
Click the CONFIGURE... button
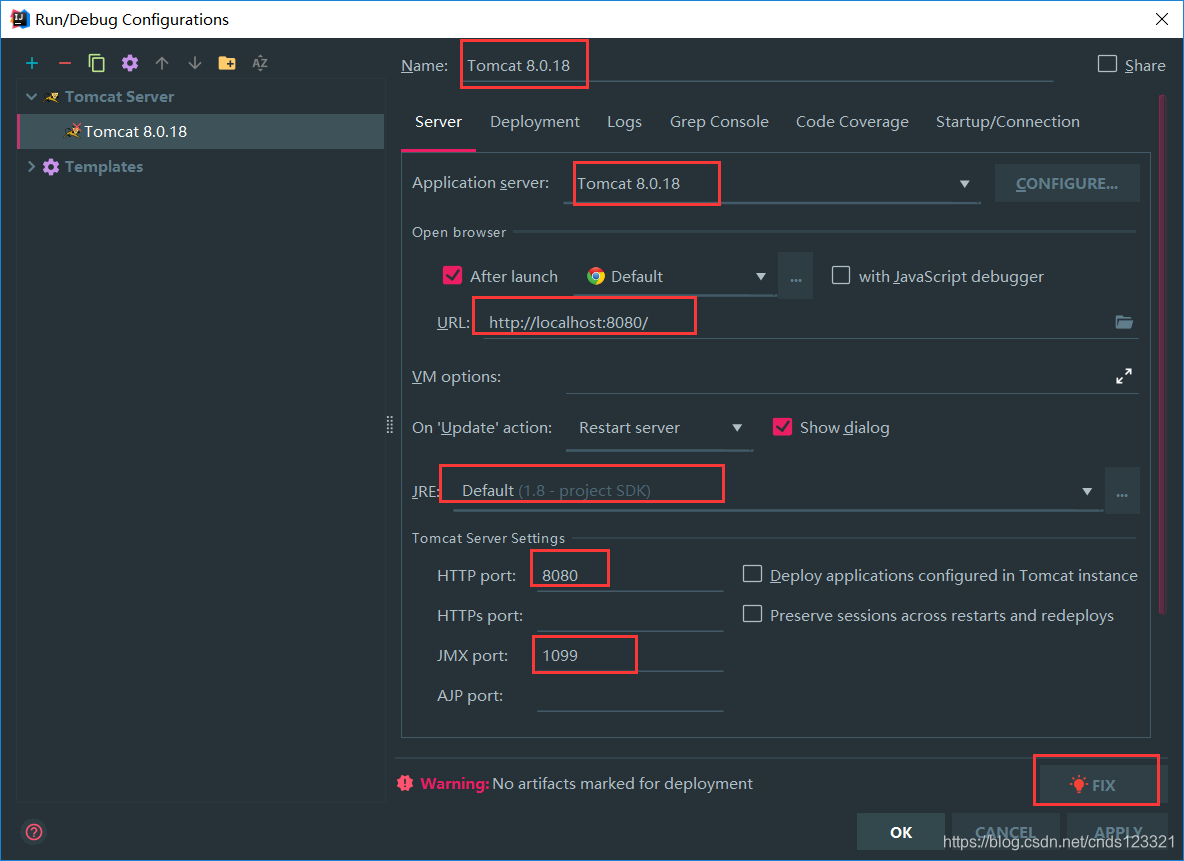tap(1067, 184)
